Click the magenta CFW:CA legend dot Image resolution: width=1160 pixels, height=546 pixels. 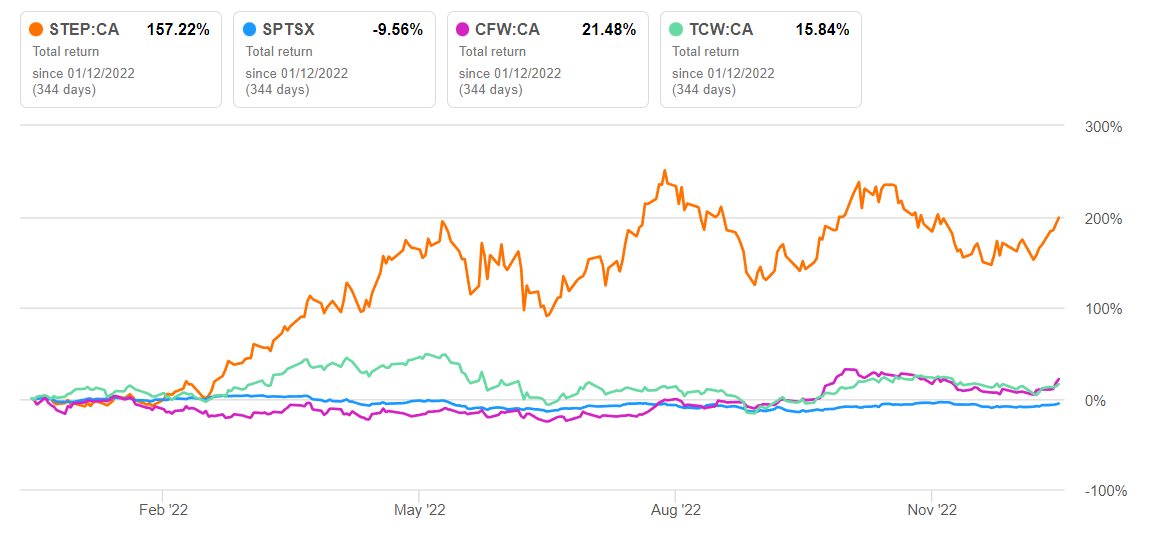point(464,30)
